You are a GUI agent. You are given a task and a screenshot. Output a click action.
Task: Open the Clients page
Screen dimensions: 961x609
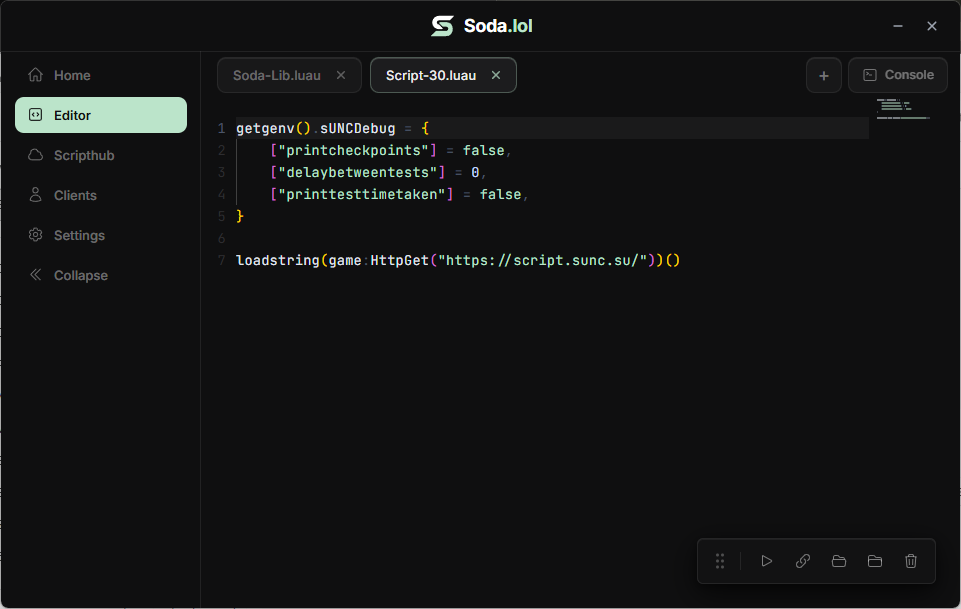pos(101,195)
